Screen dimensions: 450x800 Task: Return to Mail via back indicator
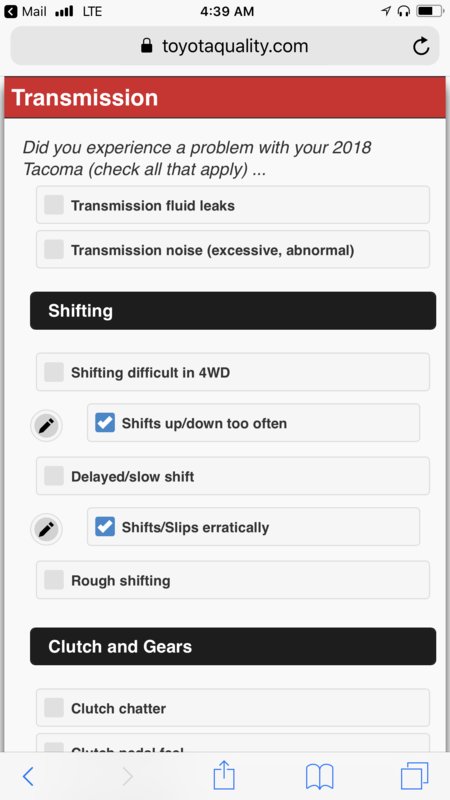26,11
